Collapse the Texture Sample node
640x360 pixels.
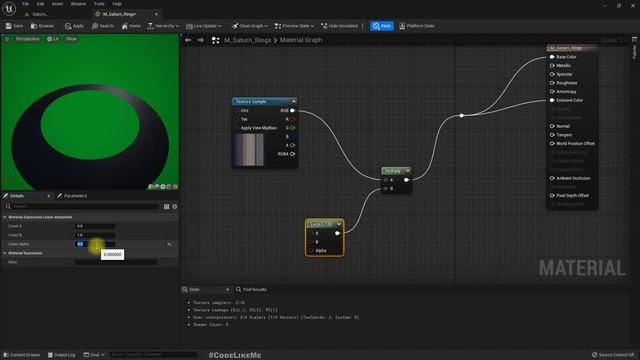click(x=294, y=101)
